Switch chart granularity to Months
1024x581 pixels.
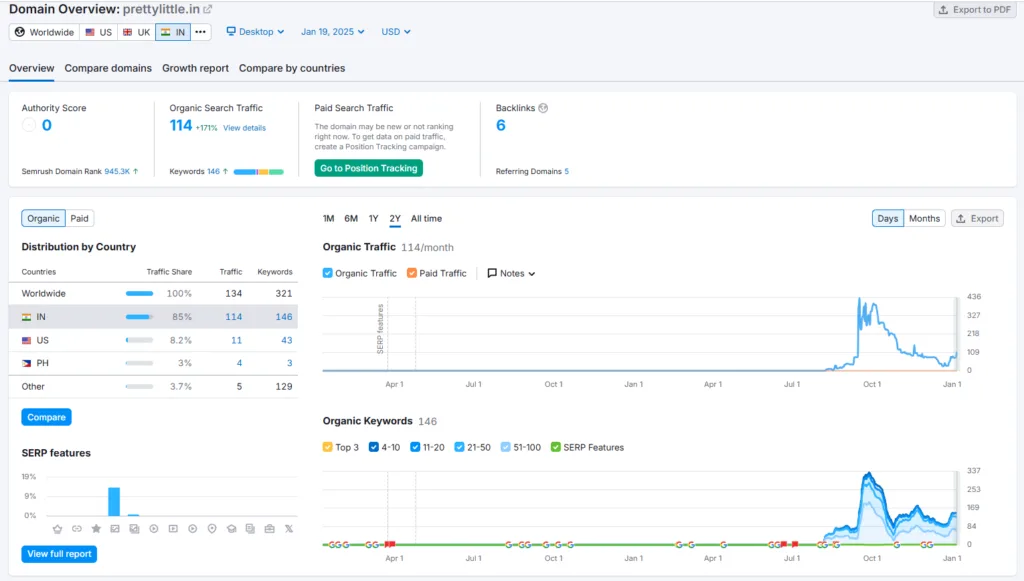click(x=924, y=219)
